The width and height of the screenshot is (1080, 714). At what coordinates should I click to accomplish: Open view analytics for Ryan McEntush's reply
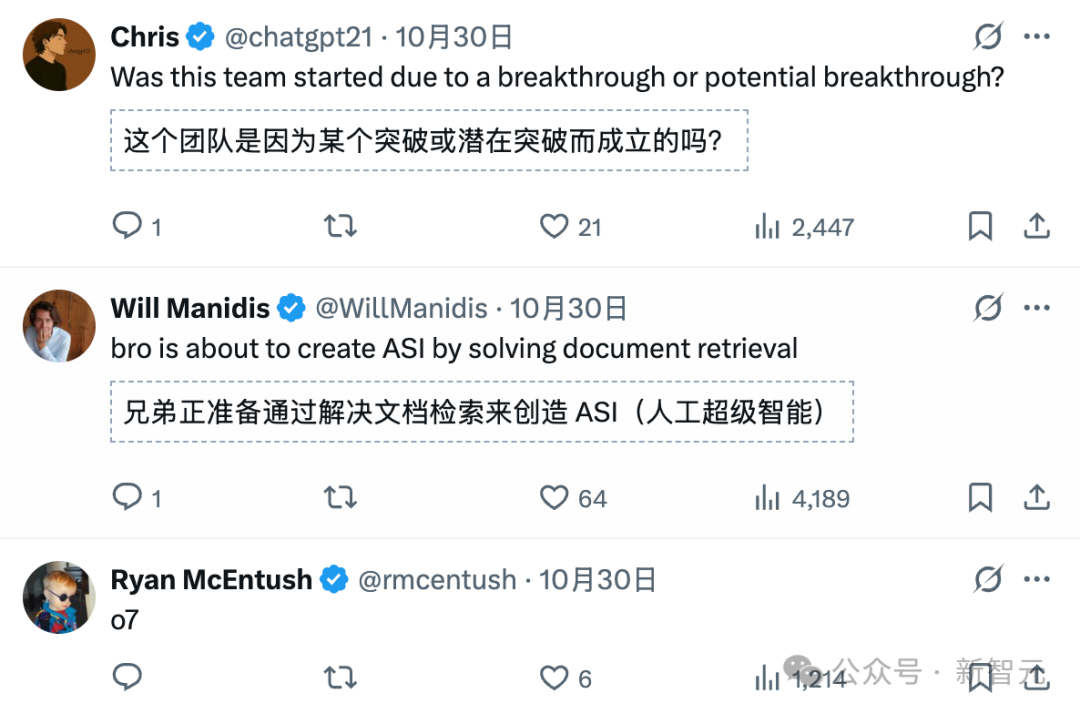tap(767, 677)
